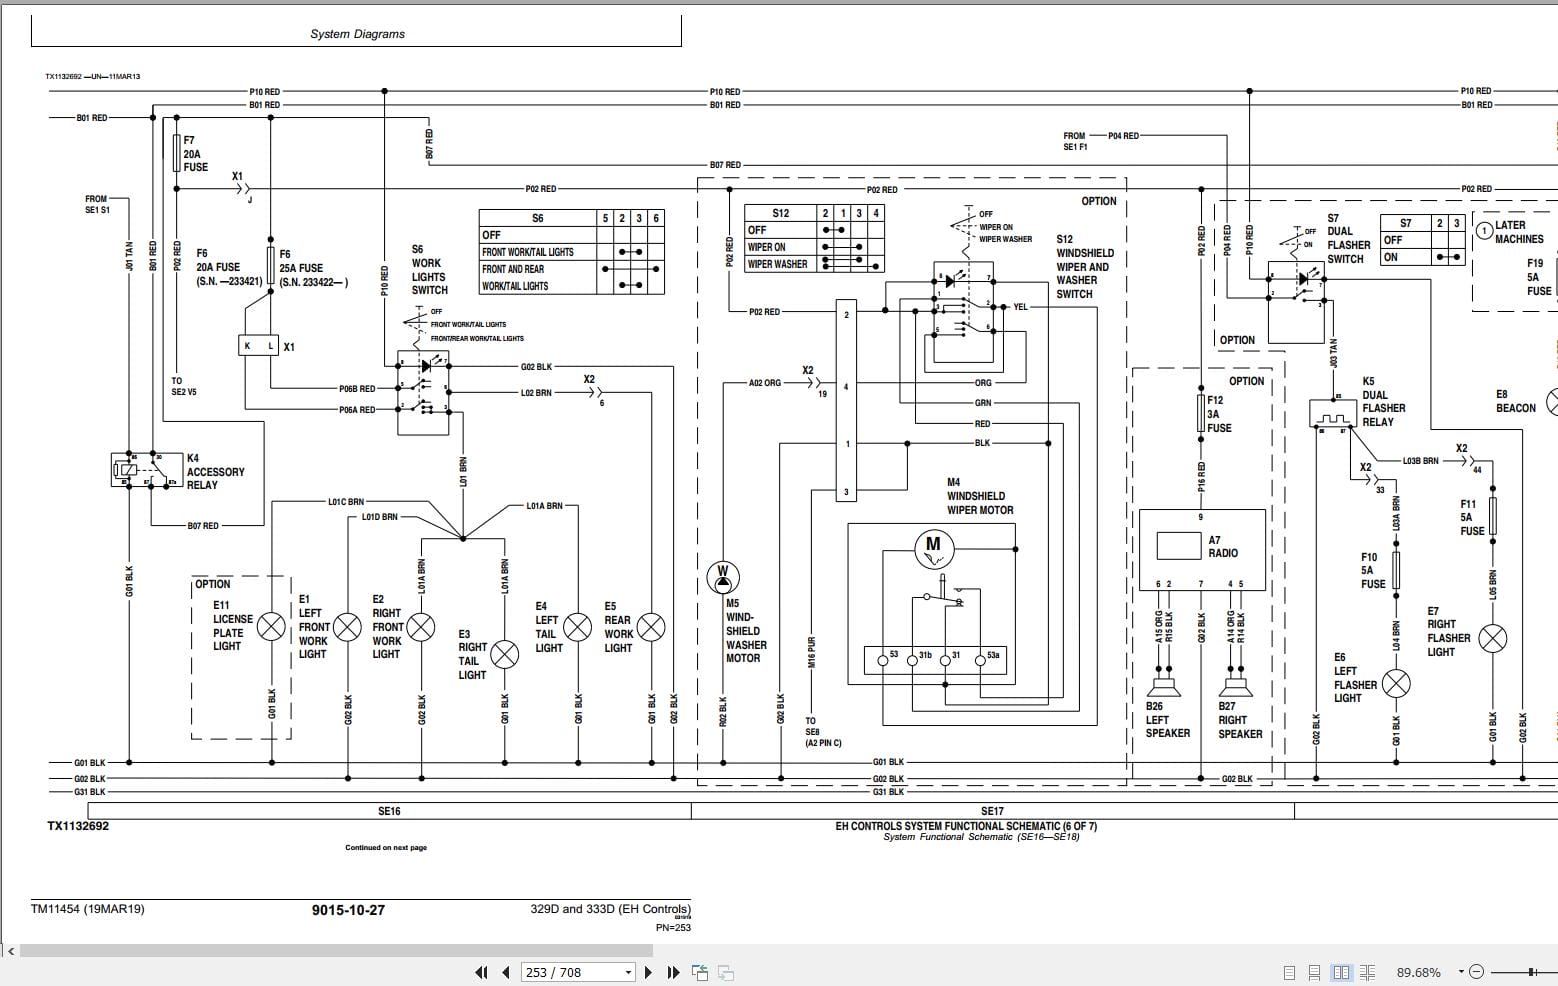
Task: Click the 'F12 3A FUSE' label
Action: [x=1219, y=414]
